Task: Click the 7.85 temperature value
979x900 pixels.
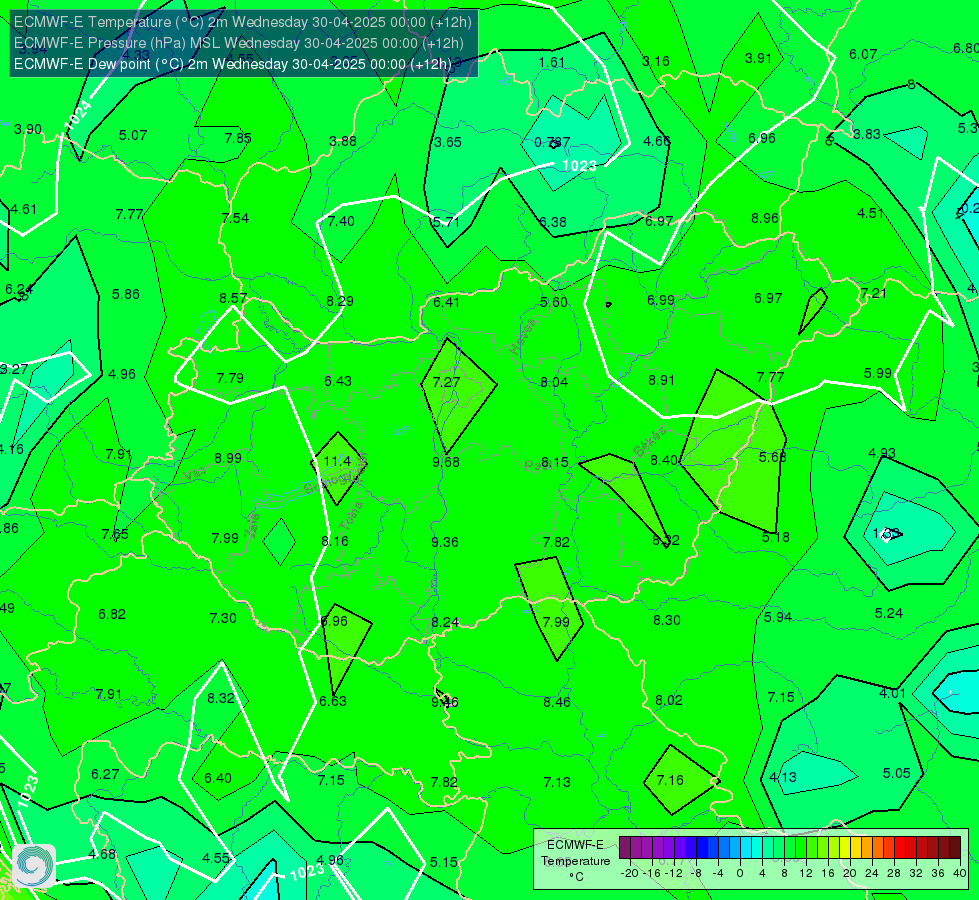Action: click(x=238, y=138)
